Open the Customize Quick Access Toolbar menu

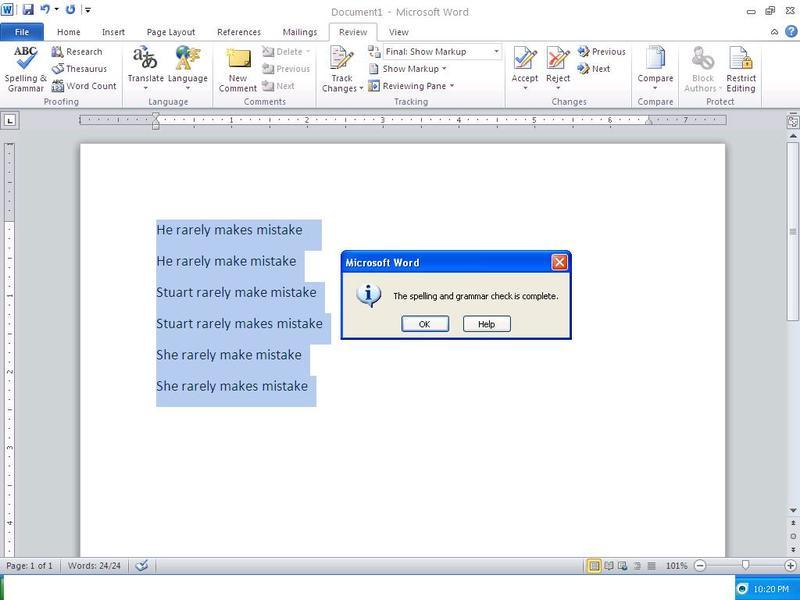(x=88, y=10)
